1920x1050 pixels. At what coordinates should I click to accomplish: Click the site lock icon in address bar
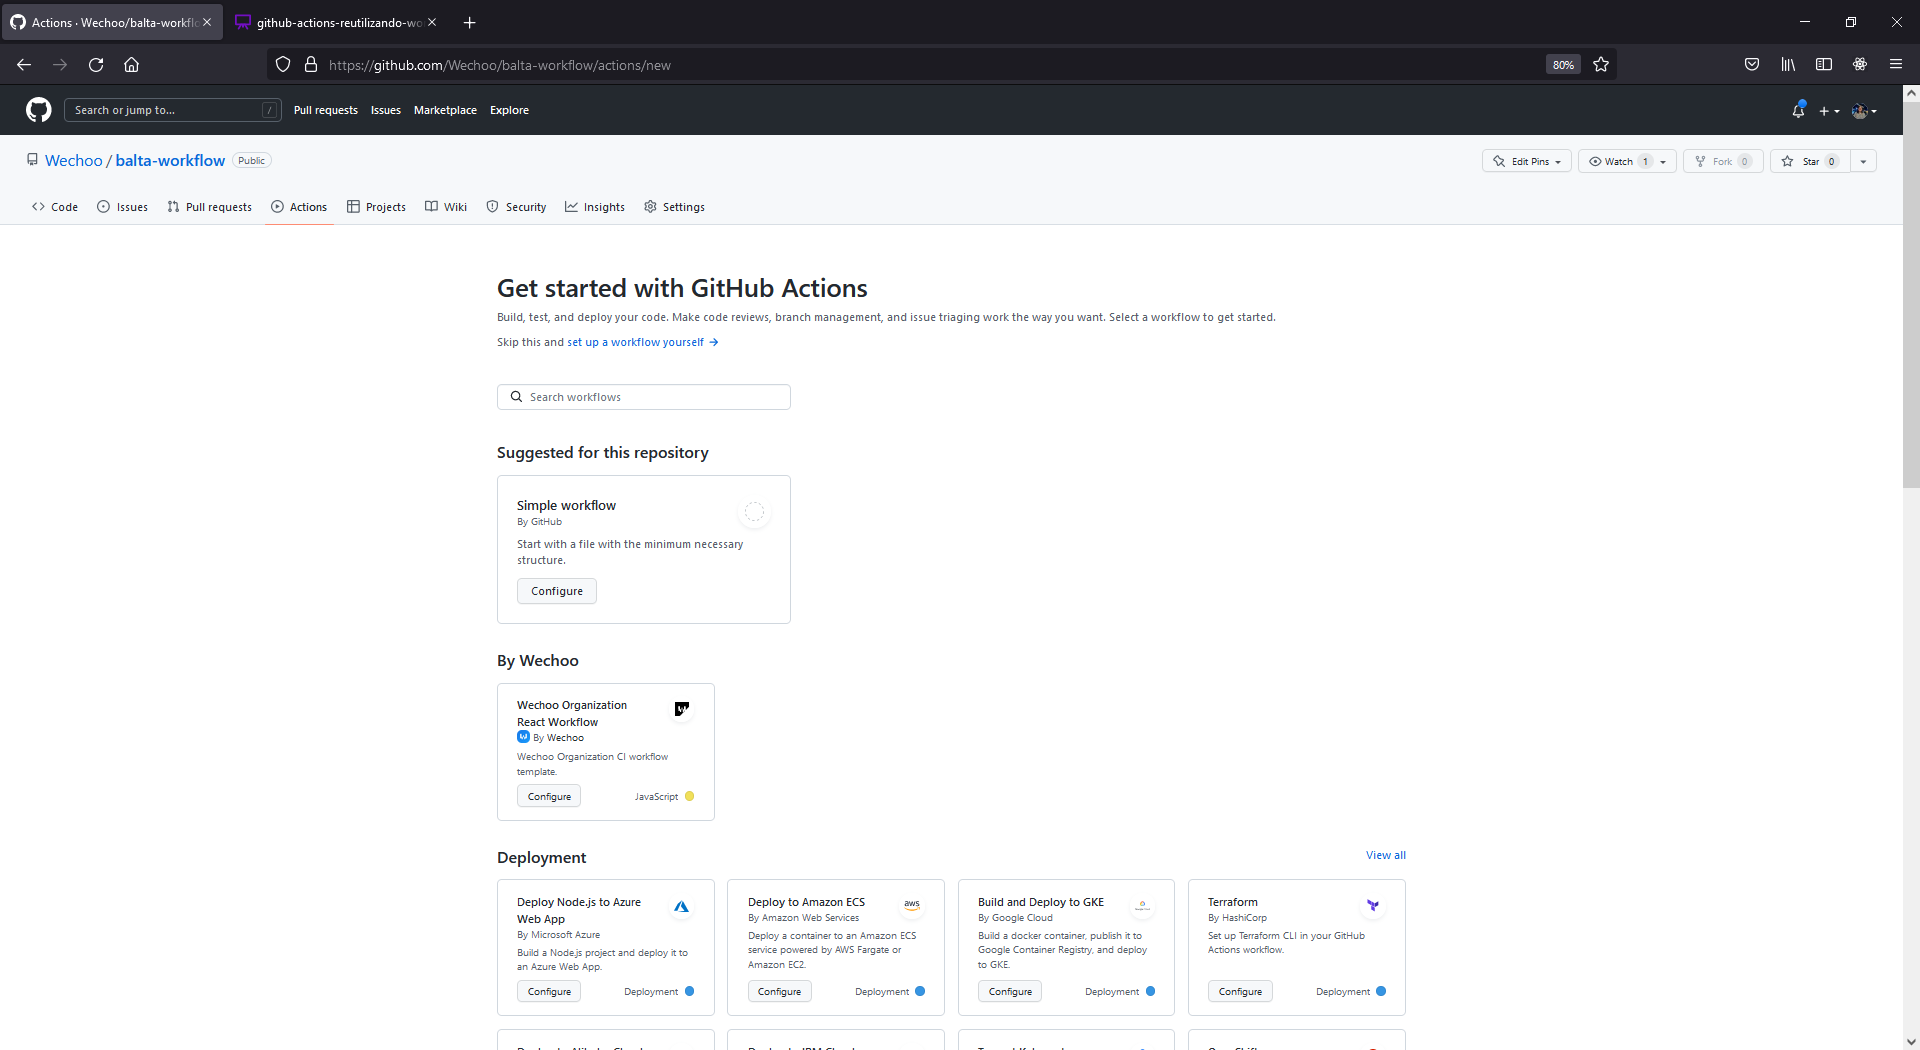(x=311, y=65)
